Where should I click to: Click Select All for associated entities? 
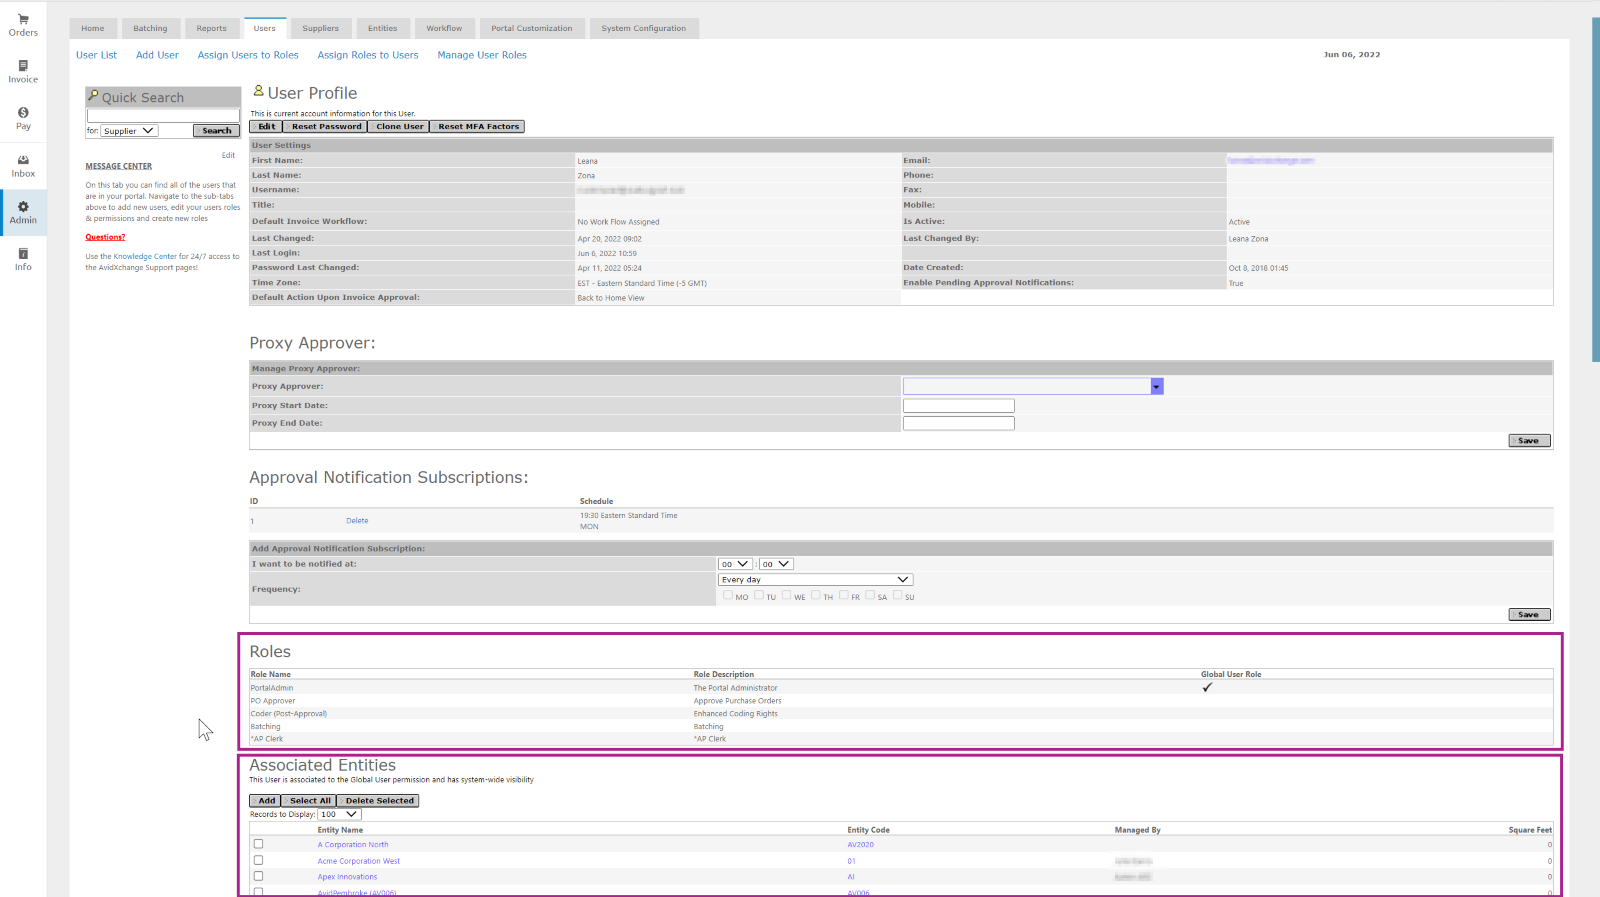(x=310, y=801)
